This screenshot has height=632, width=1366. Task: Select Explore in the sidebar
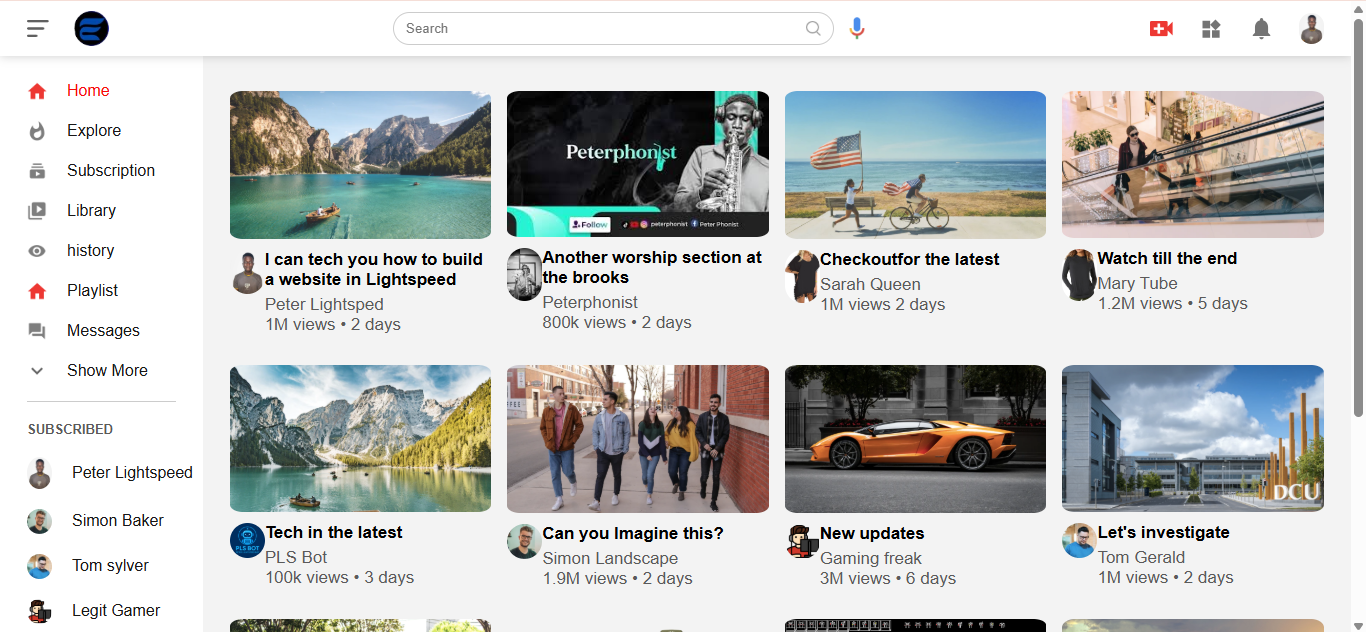pos(93,130)
